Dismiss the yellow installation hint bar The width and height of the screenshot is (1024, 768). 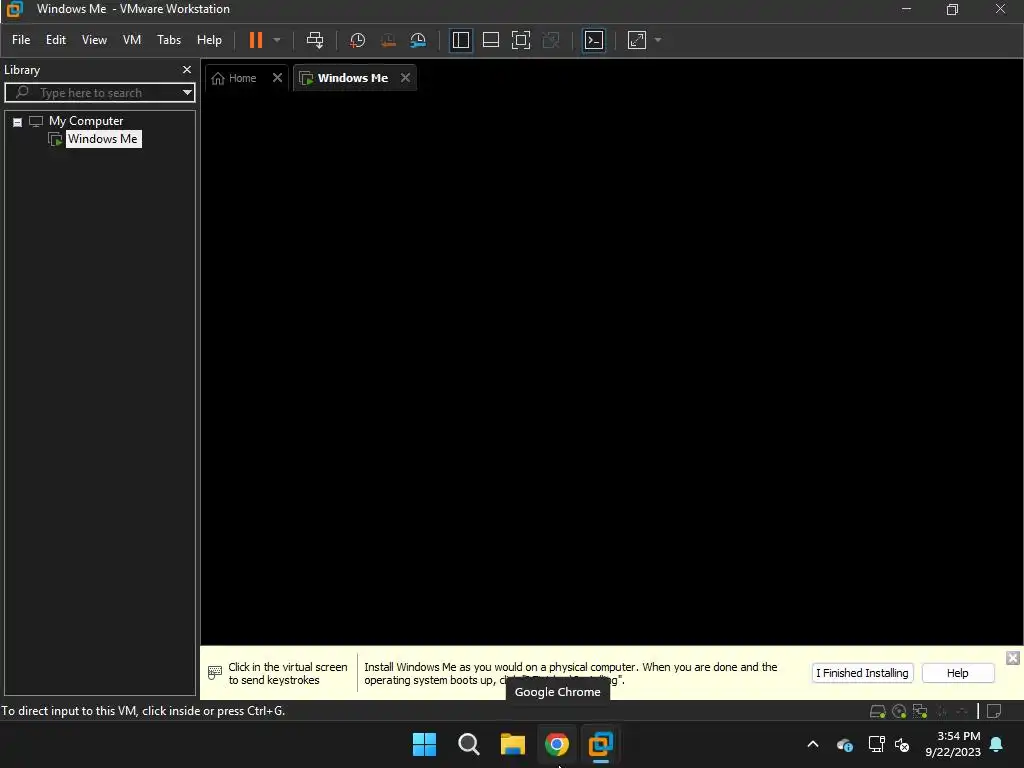pos(1012,658)
